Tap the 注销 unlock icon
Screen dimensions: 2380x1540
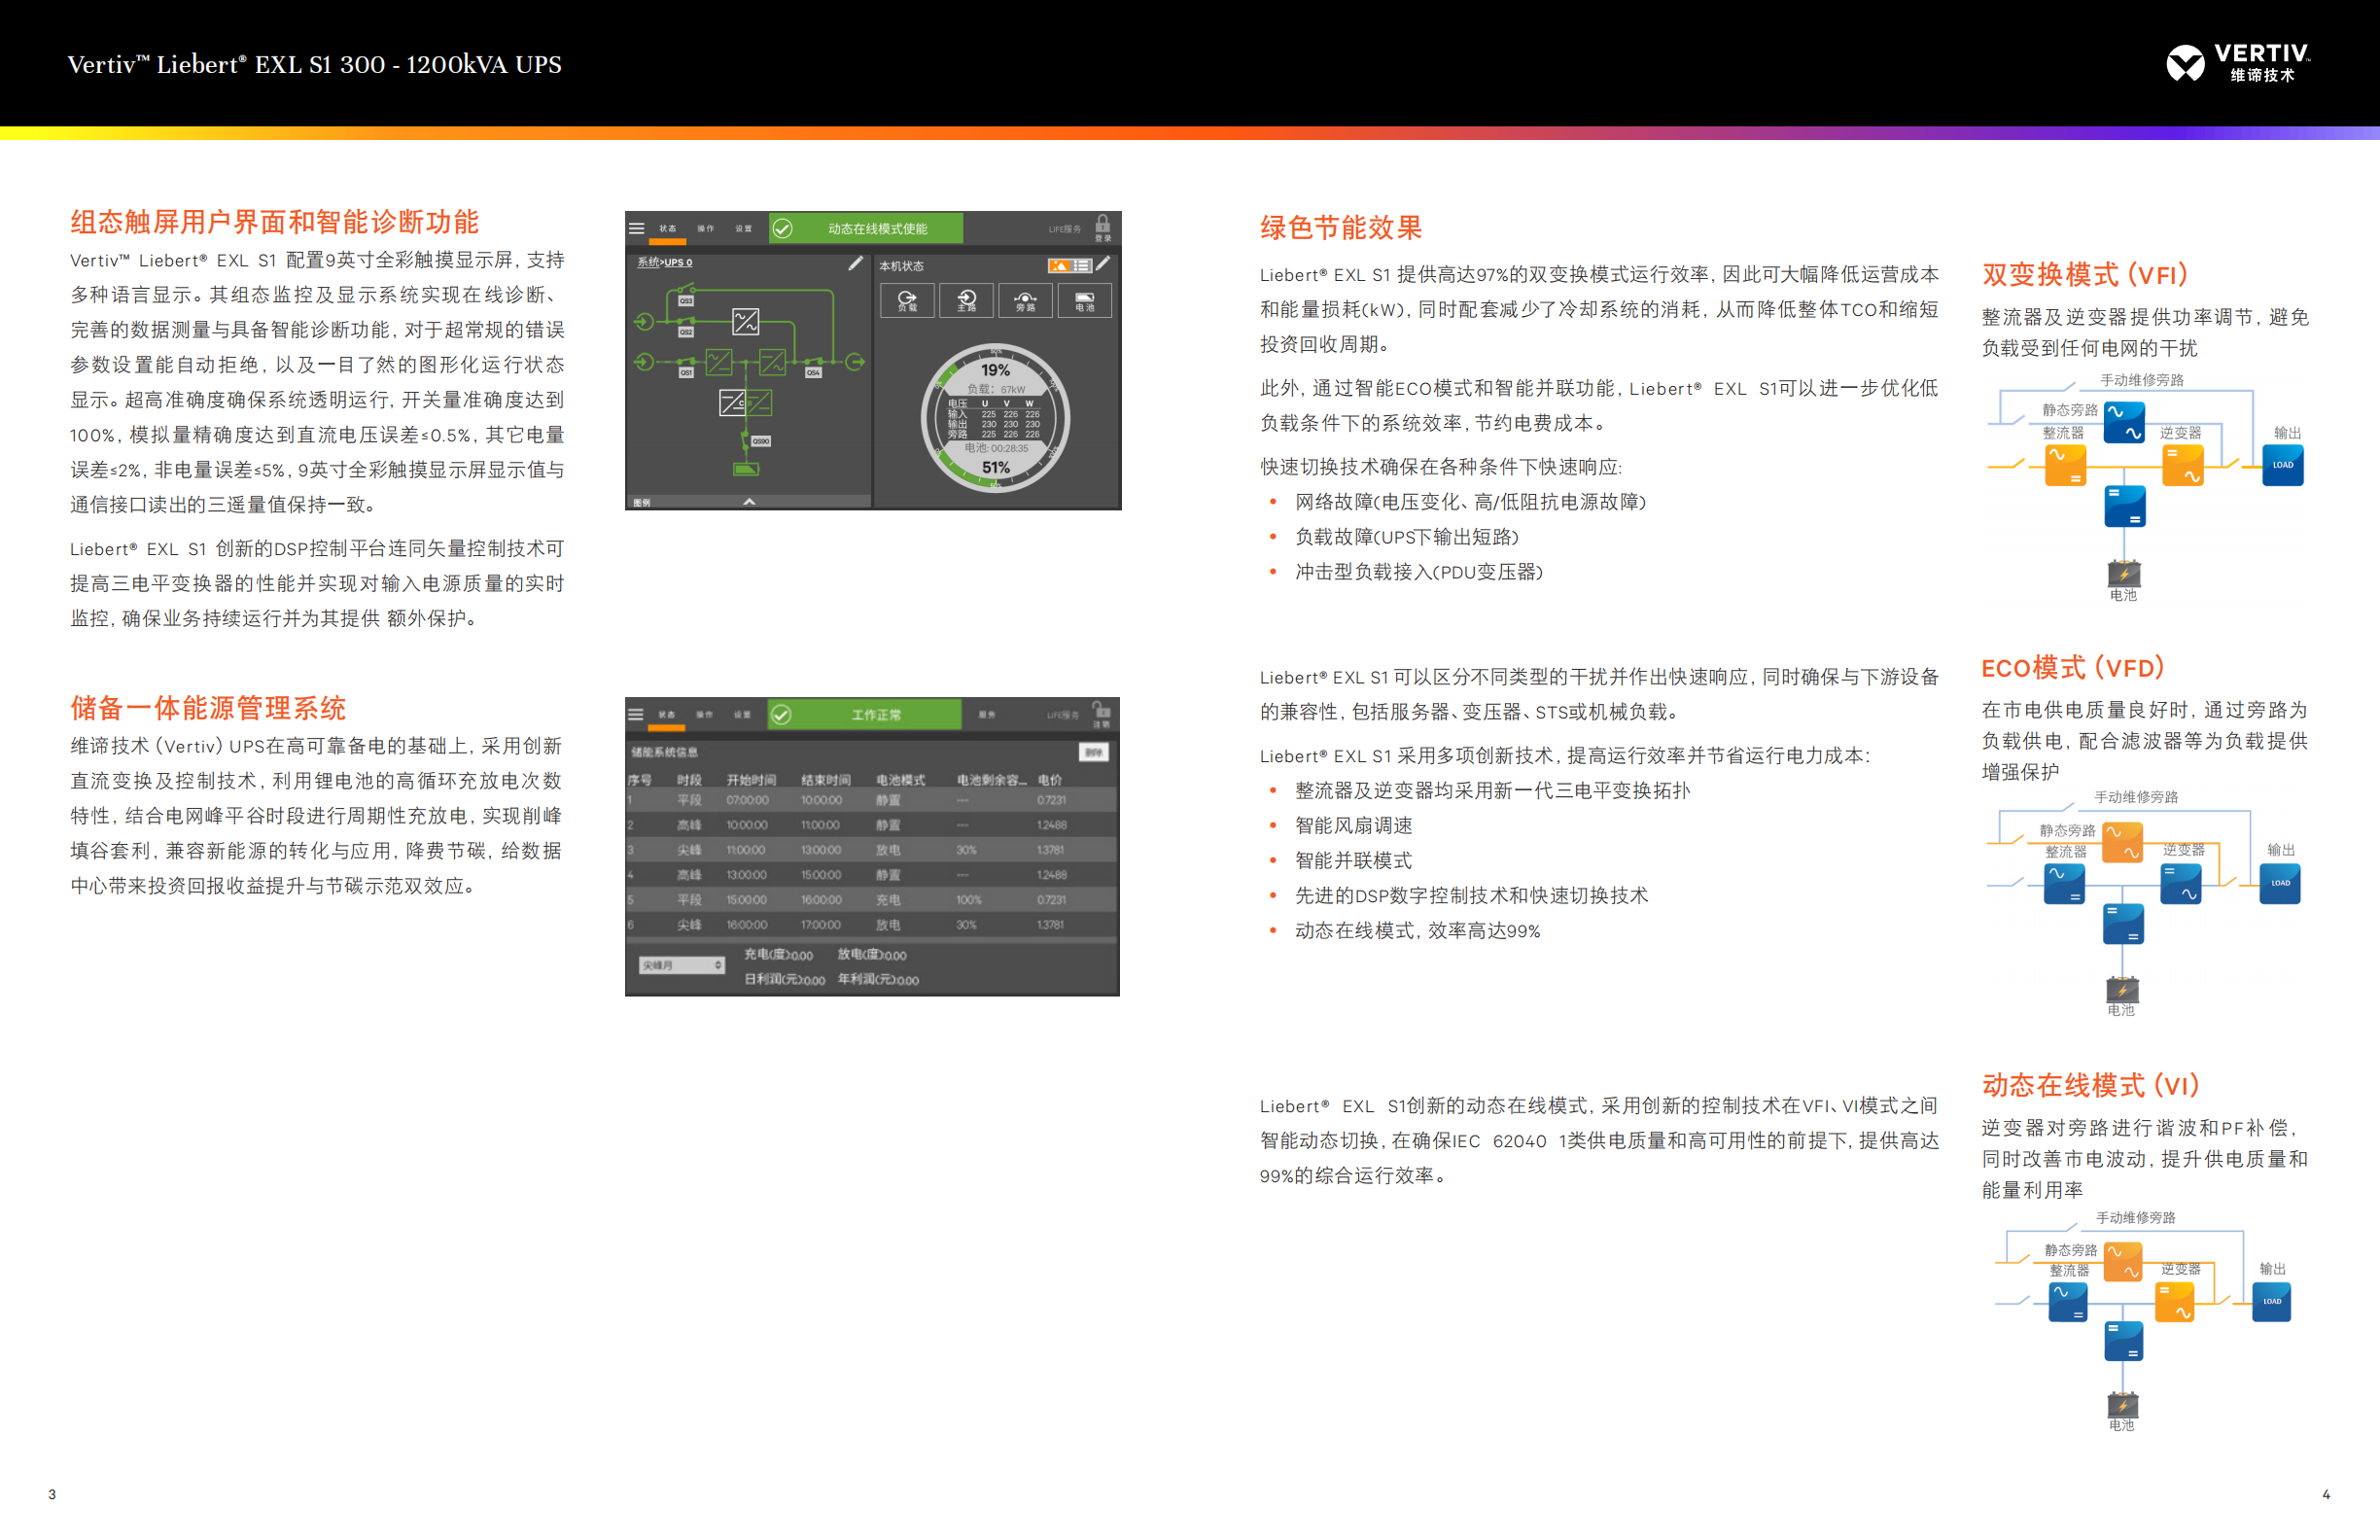tap(1101, 714)
